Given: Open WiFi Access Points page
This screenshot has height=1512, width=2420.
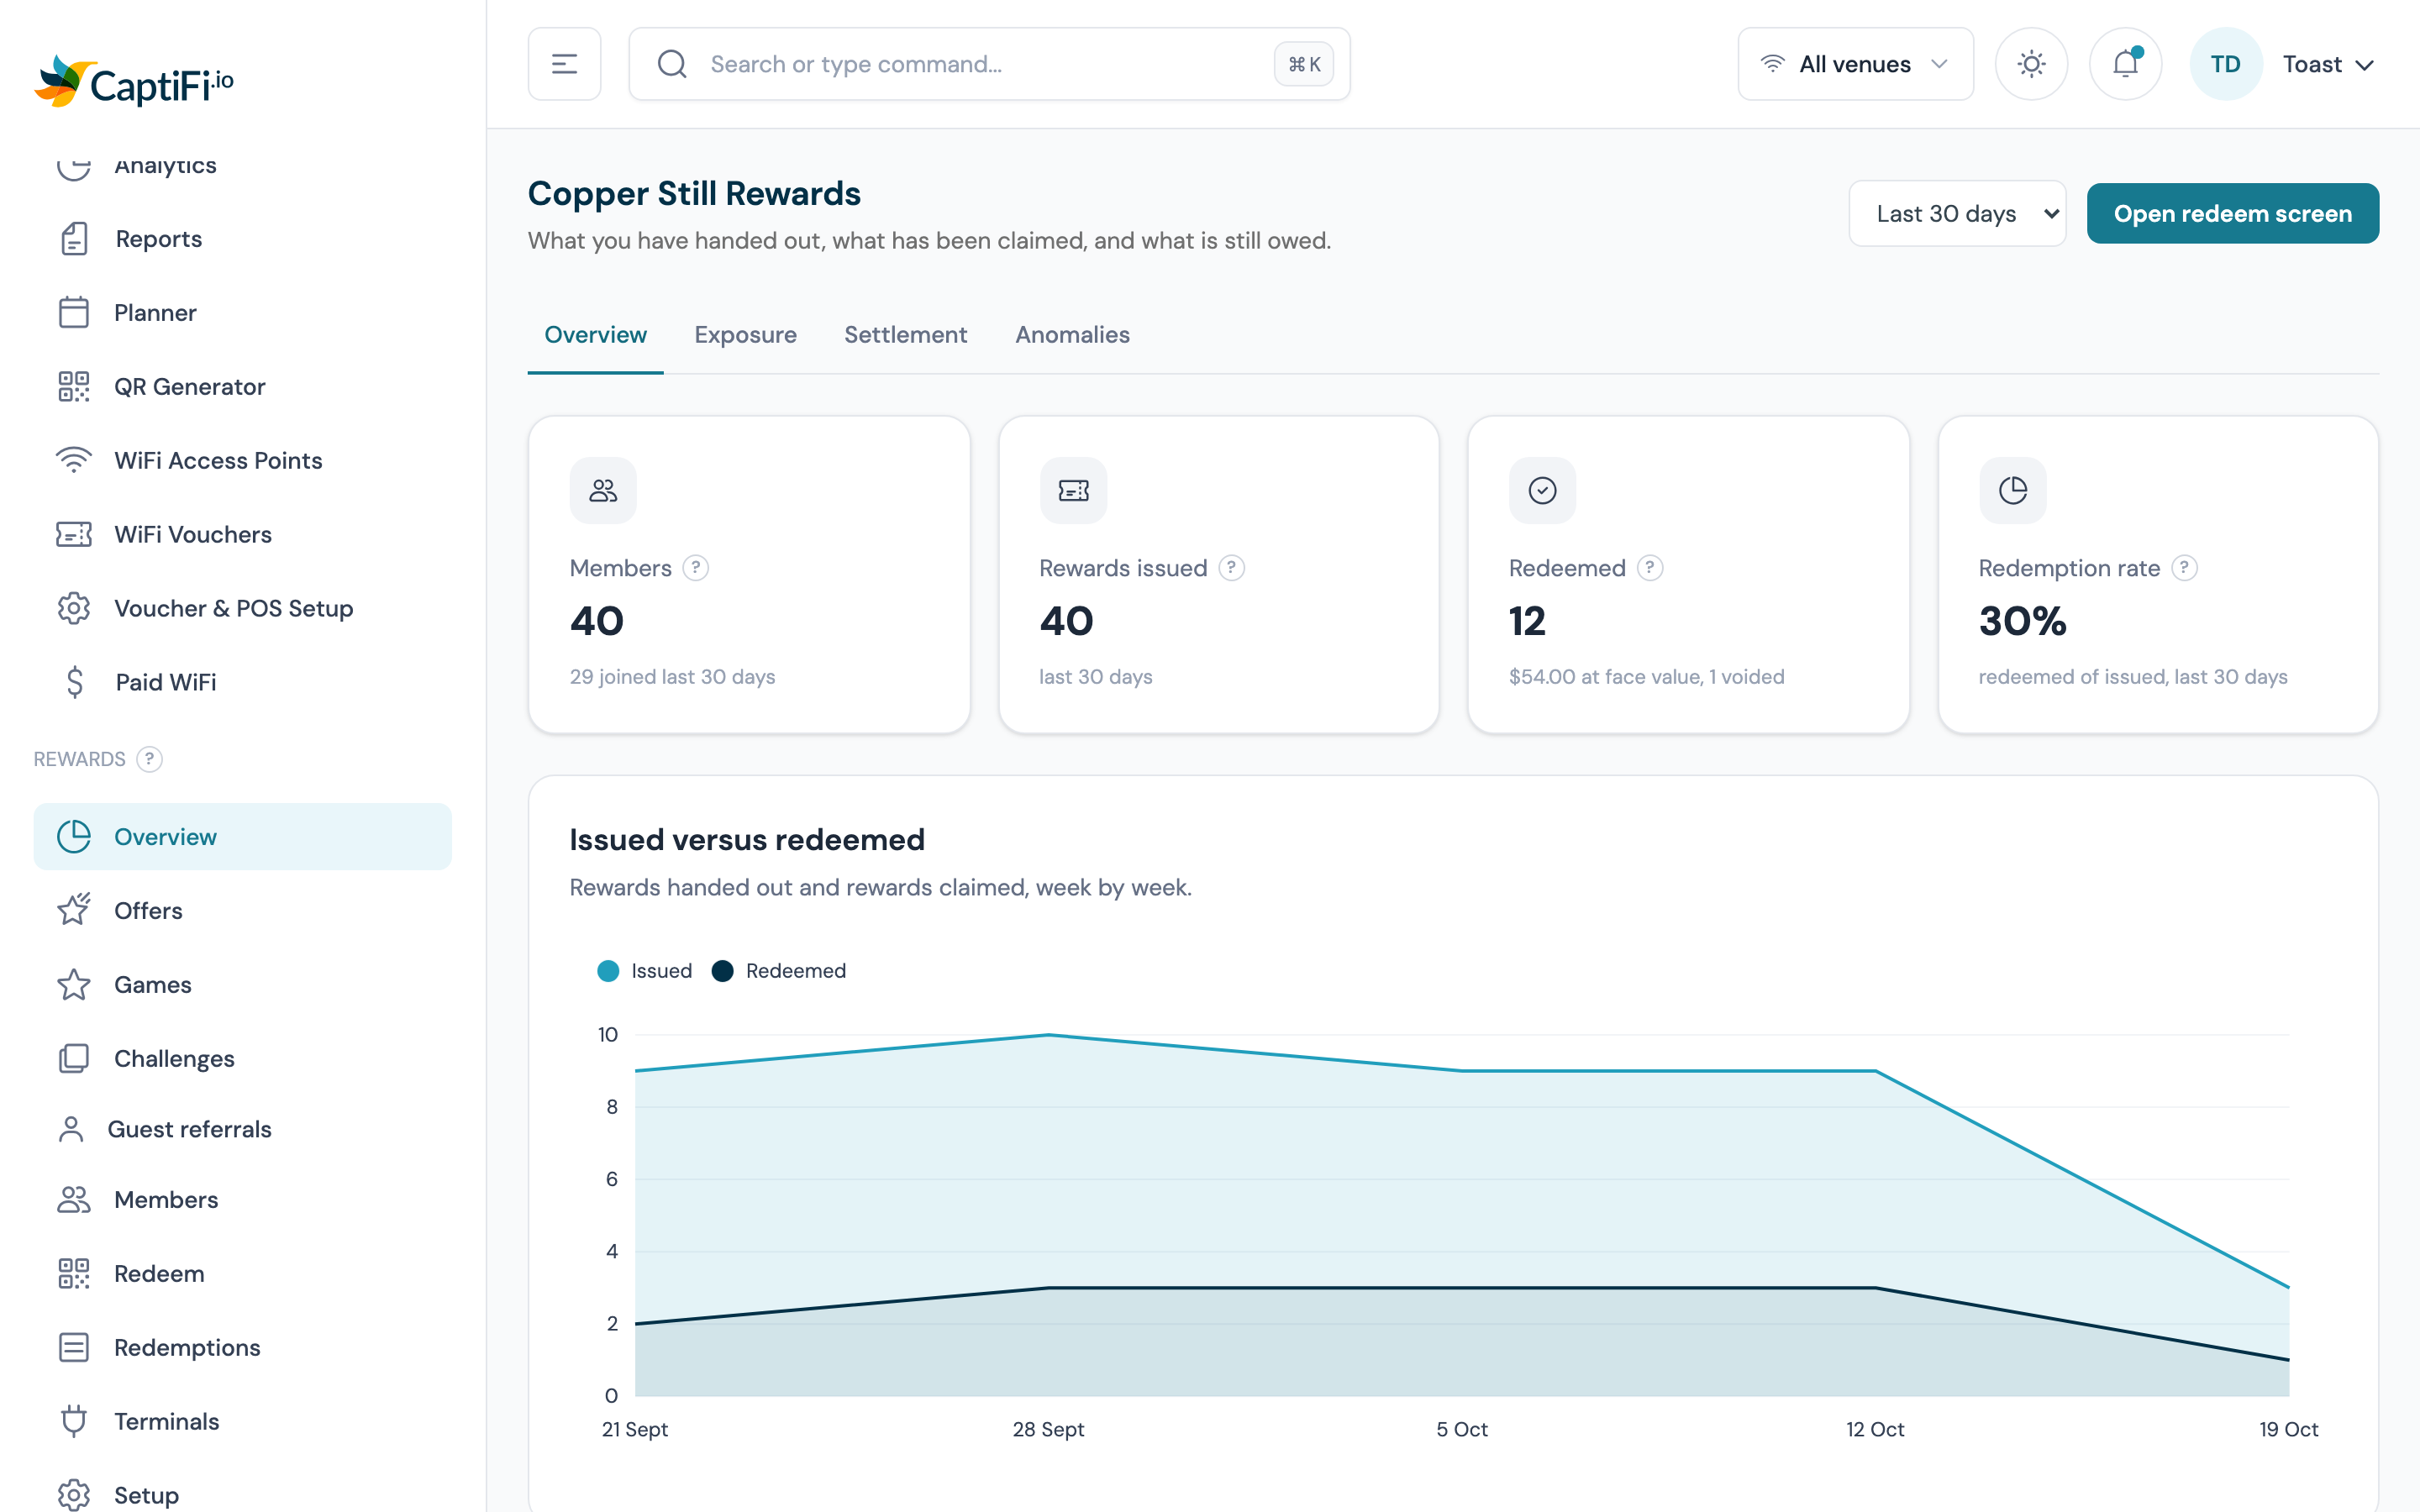Looking at the screenshot, I should tap(242, 461).
